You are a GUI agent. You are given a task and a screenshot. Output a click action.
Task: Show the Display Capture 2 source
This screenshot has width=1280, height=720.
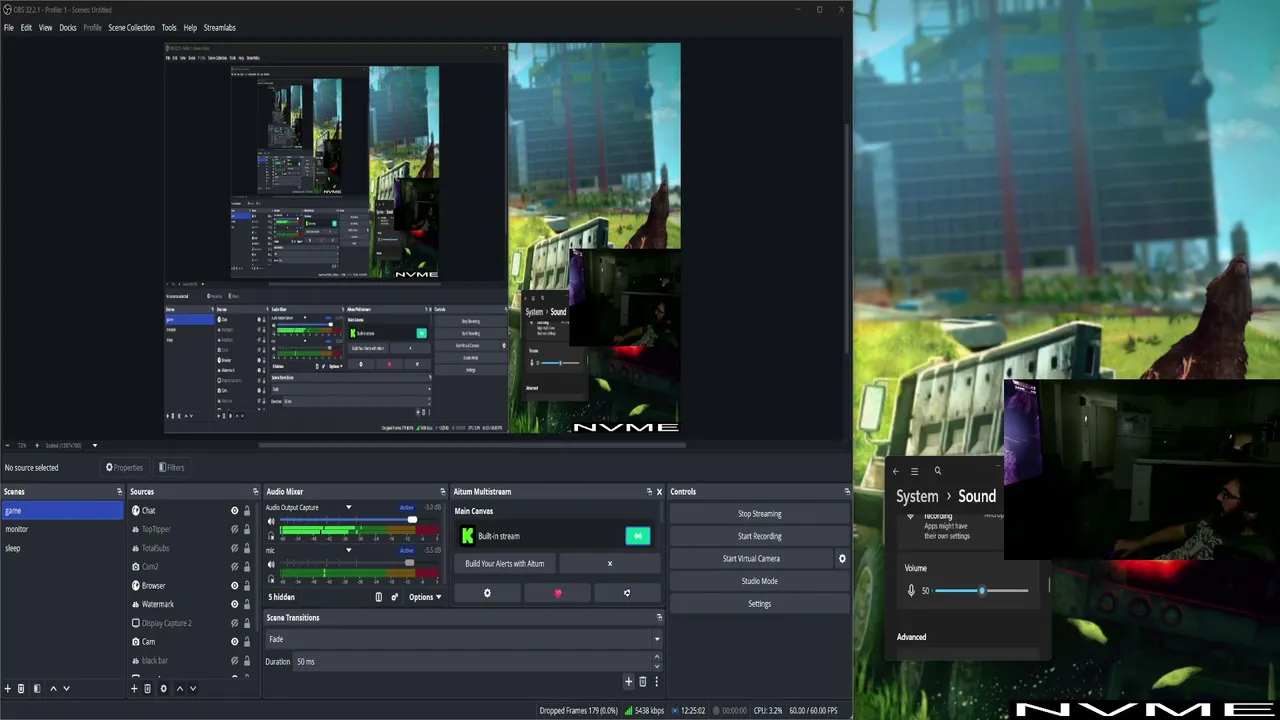pyautogui.click(x=235, y=623)
